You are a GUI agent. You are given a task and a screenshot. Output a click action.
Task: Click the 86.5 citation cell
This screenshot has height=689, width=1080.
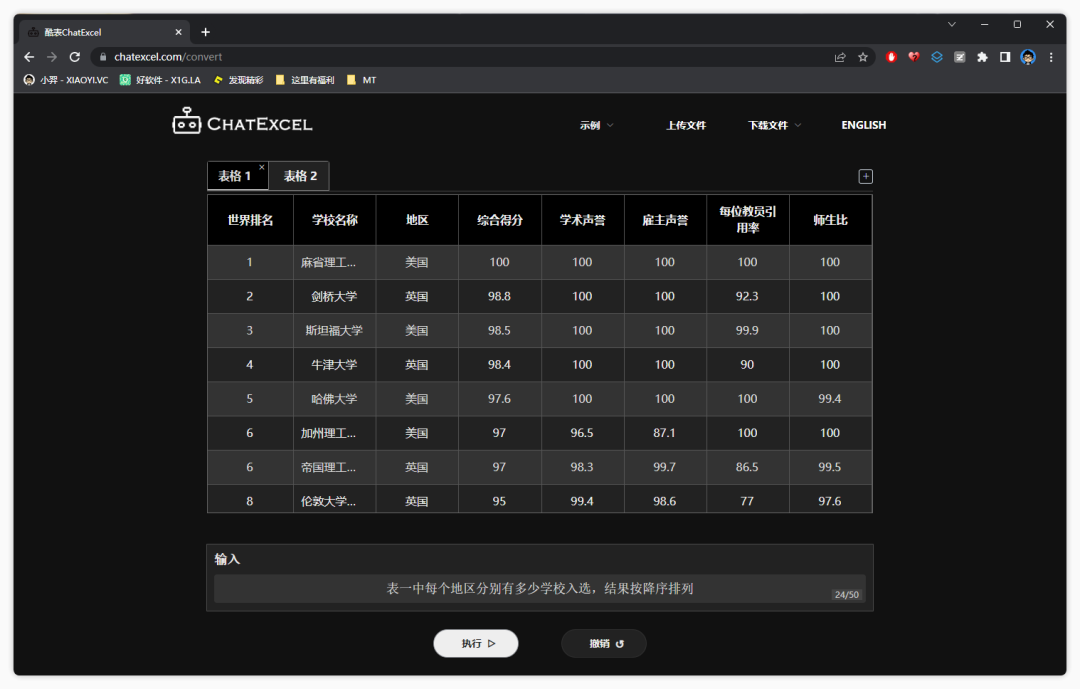(748, 467)
